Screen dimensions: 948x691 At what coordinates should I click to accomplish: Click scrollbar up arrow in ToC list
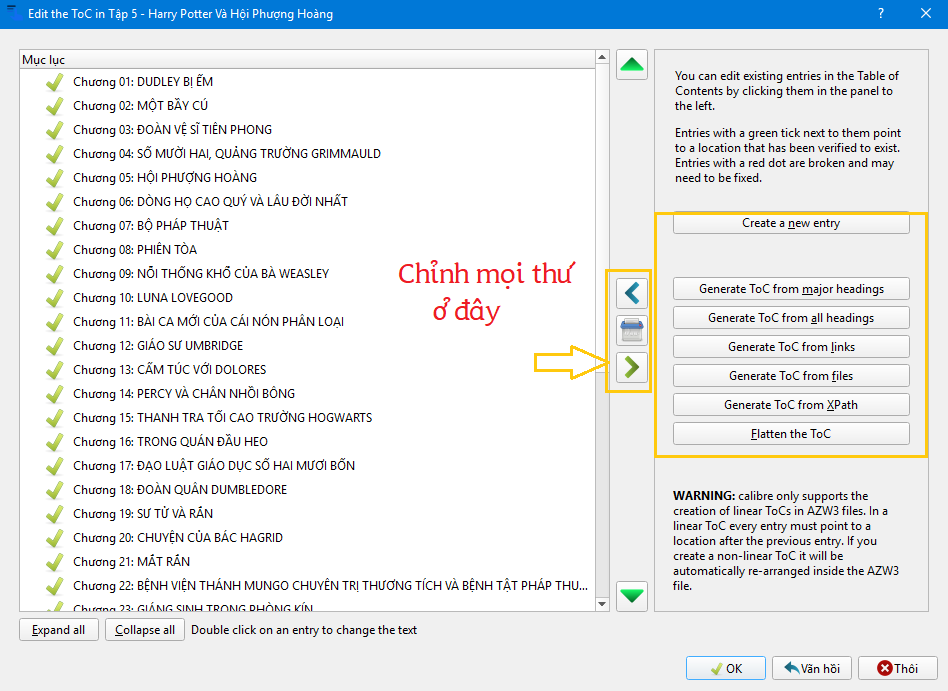click(602, 57)
